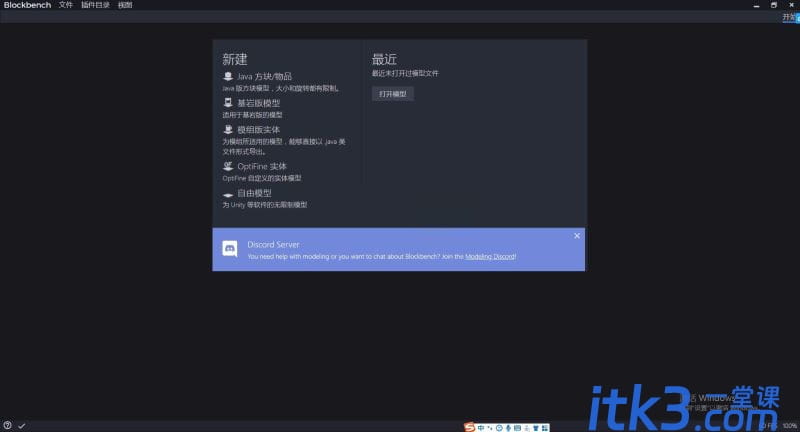
Task: Open the IME toolbox grid icon
Action: [545, 428]
